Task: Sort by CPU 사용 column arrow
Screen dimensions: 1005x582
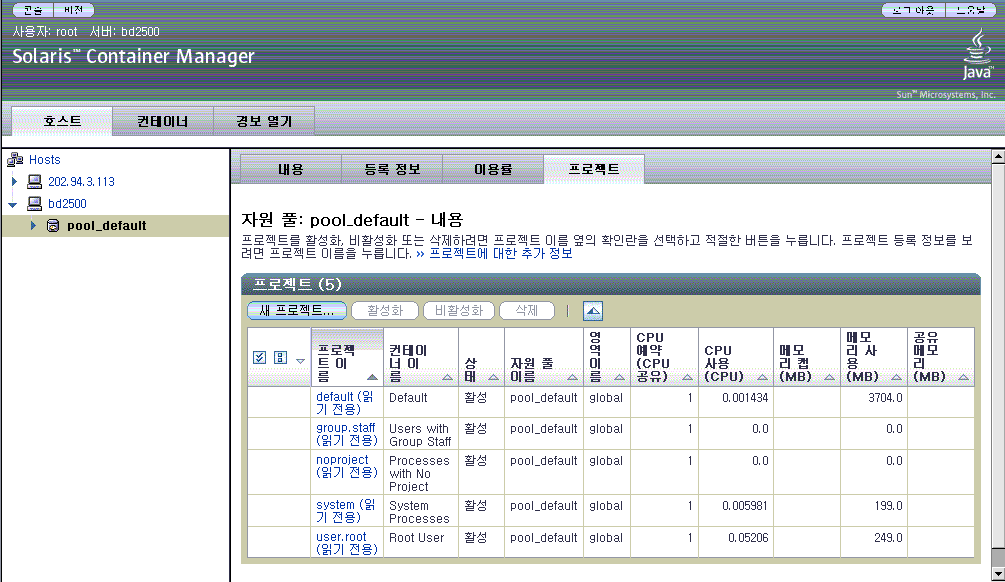Action: [762, 377]
